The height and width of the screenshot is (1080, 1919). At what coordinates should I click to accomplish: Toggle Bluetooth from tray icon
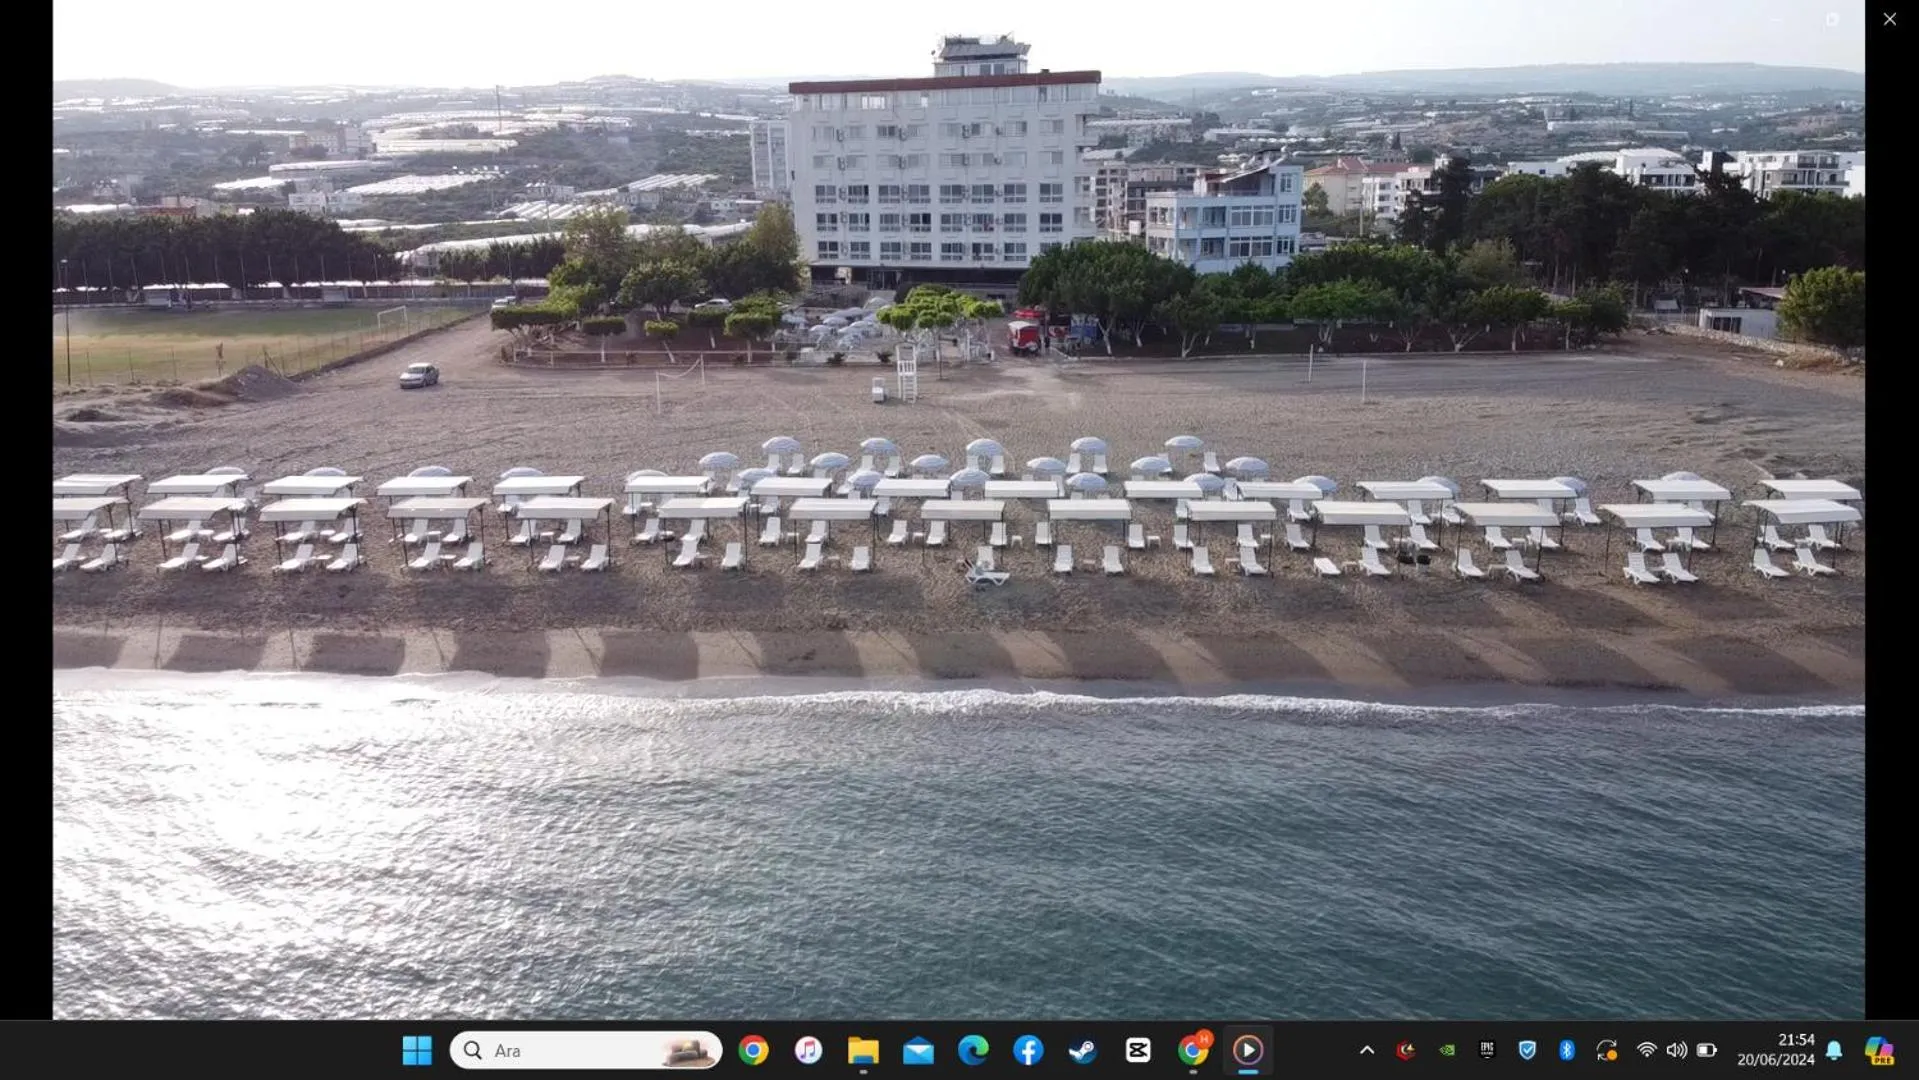pyautogui.click(x=1567, y=1050)
